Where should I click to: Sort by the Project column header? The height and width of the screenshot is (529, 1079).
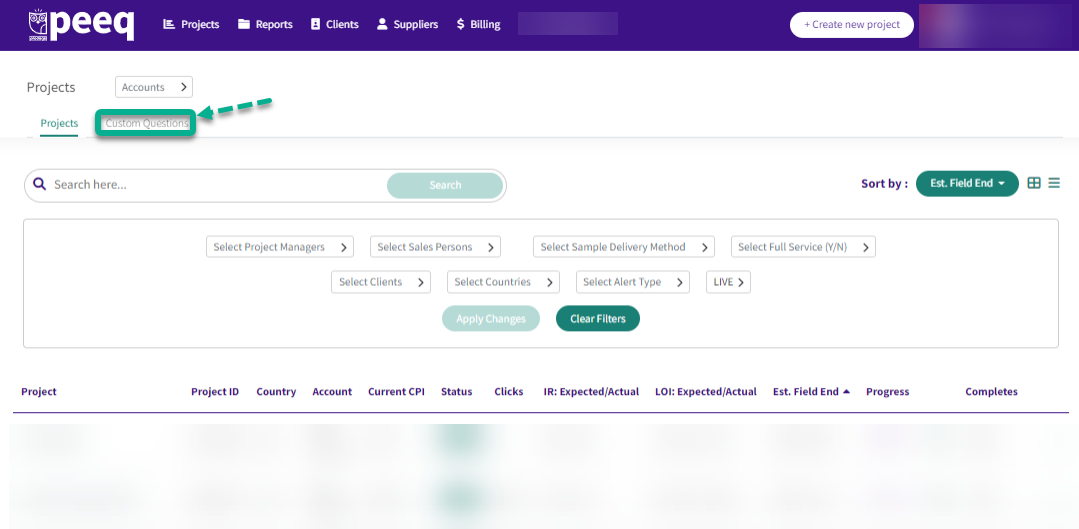[x=39, y=391]
